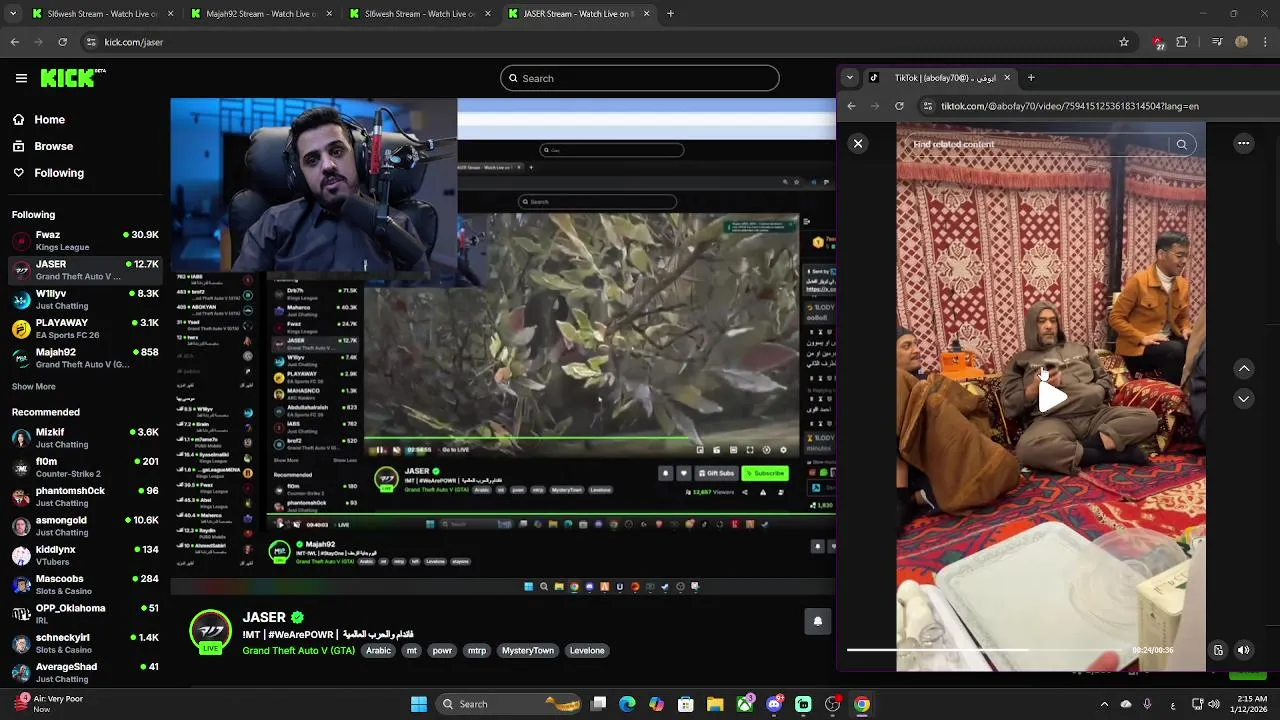
Task: Click the Kick search field
Action: coord(639,78)
